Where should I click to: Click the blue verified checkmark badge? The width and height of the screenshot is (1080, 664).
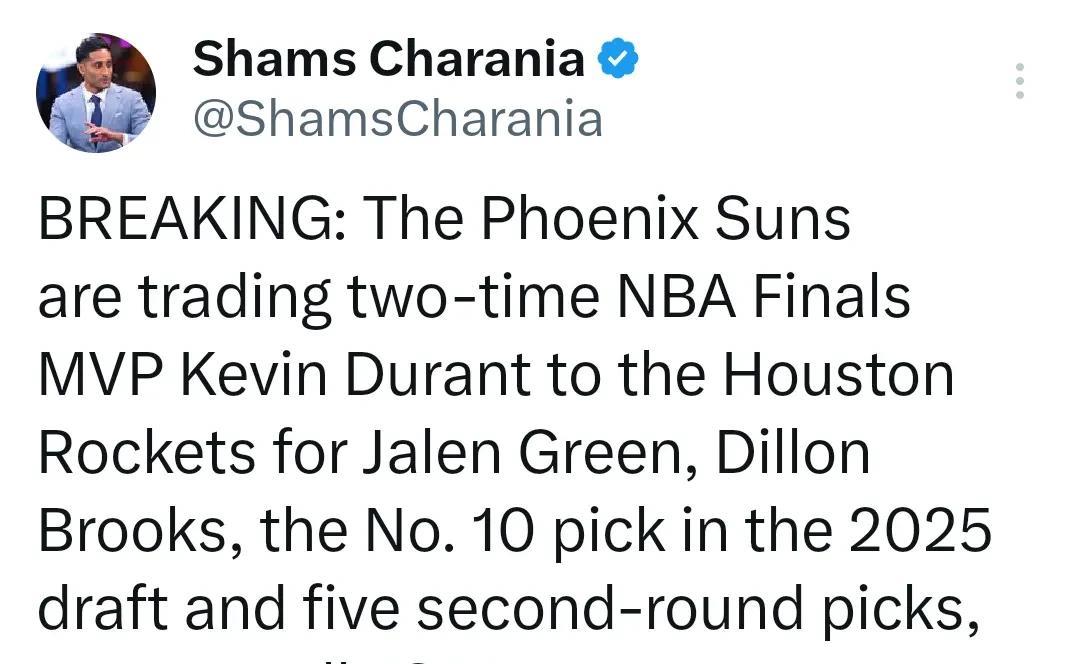(x=618, y=58)
